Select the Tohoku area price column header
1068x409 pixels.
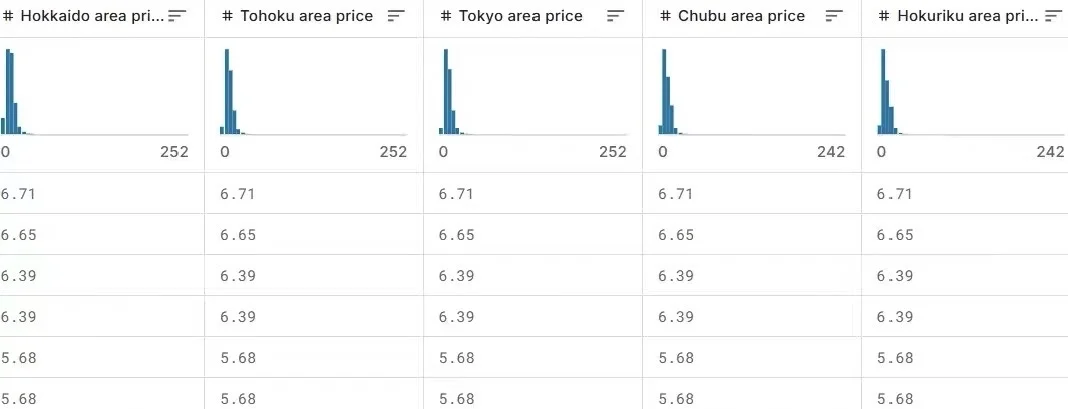pos(306,17)
